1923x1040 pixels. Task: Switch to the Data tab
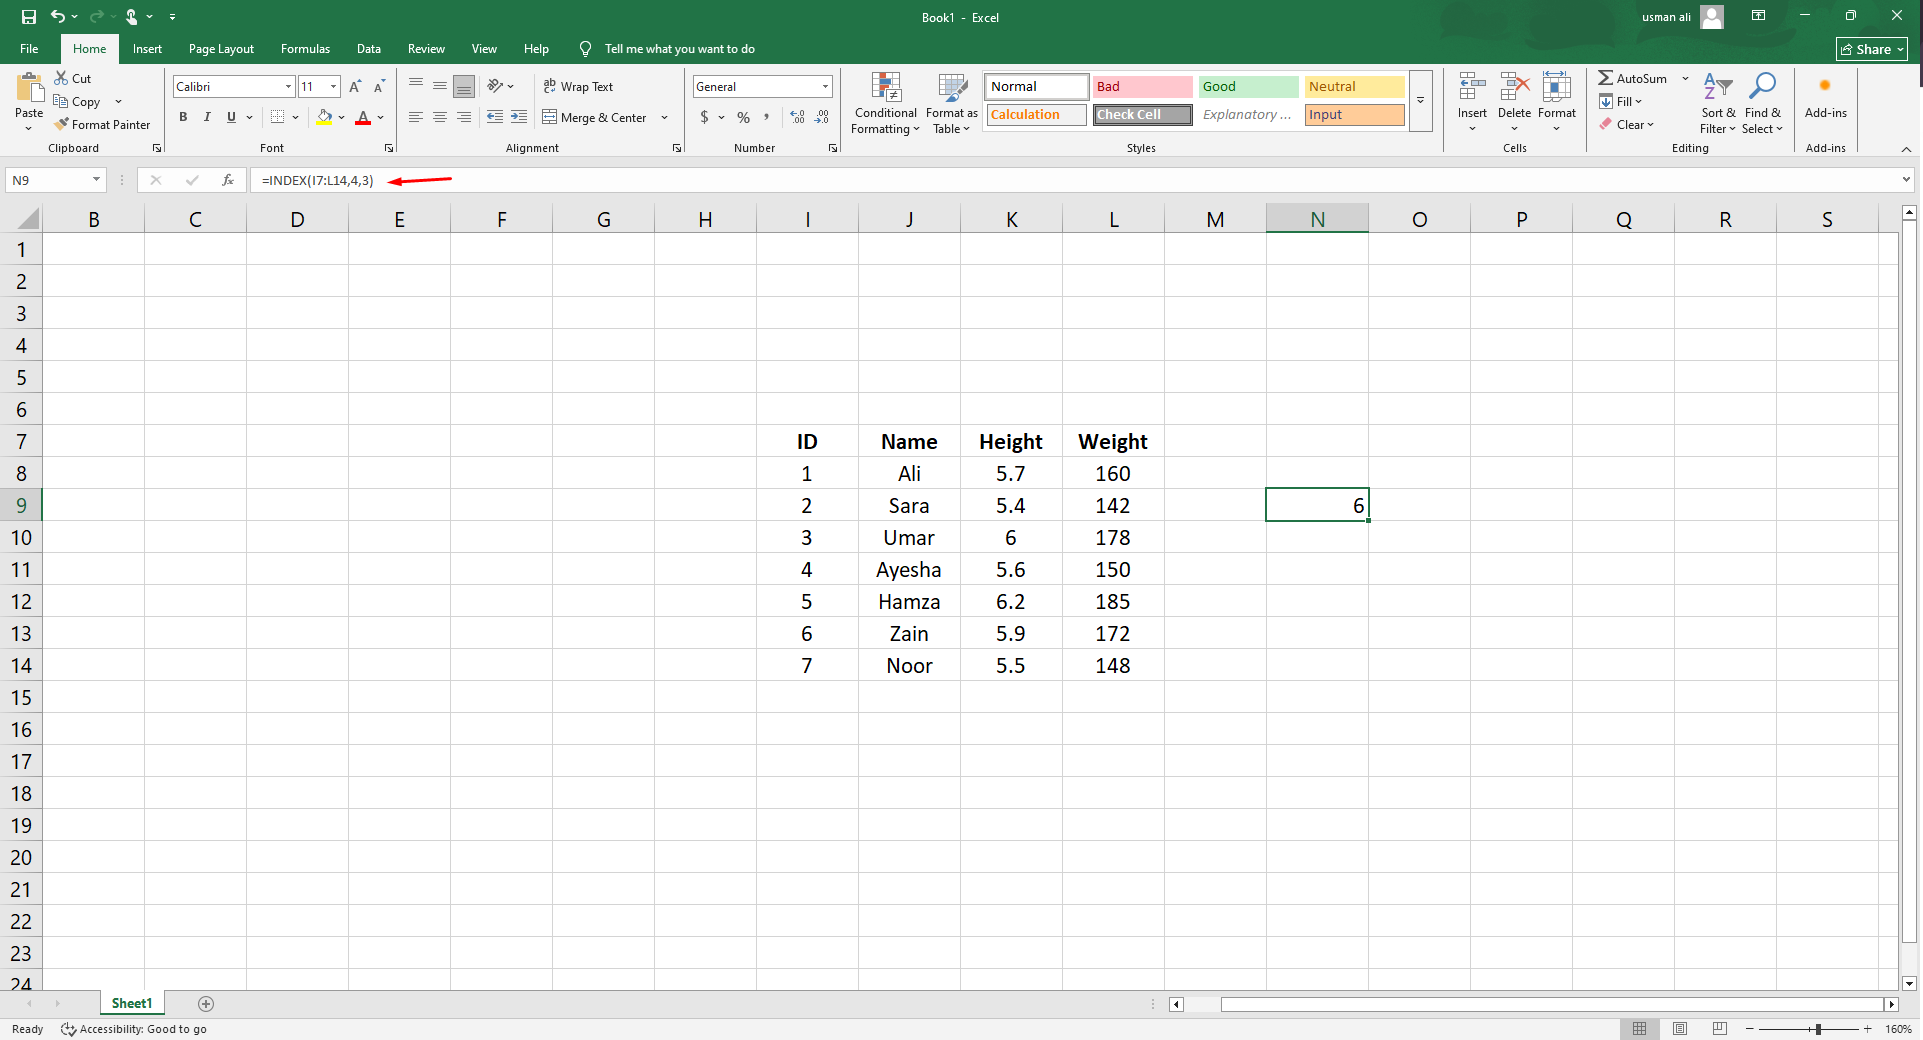pyautogui.click(x=369, y=49)
